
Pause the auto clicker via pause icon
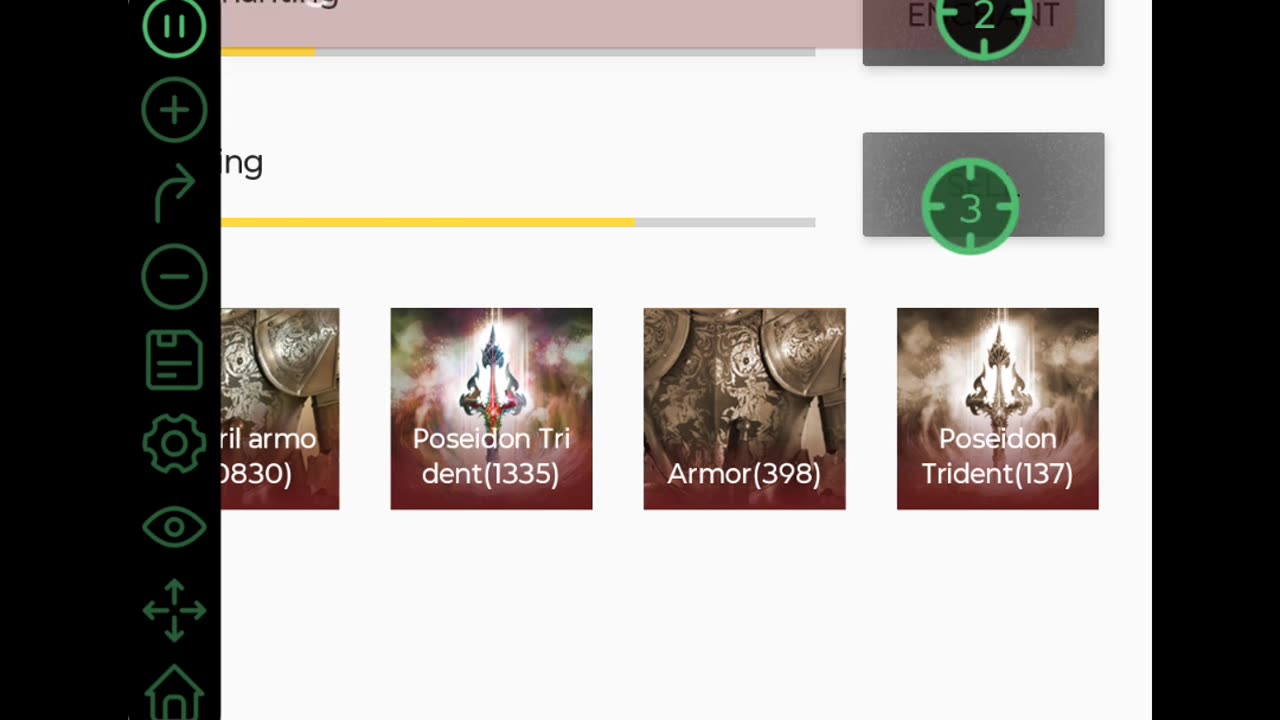(x=174, y=27)
